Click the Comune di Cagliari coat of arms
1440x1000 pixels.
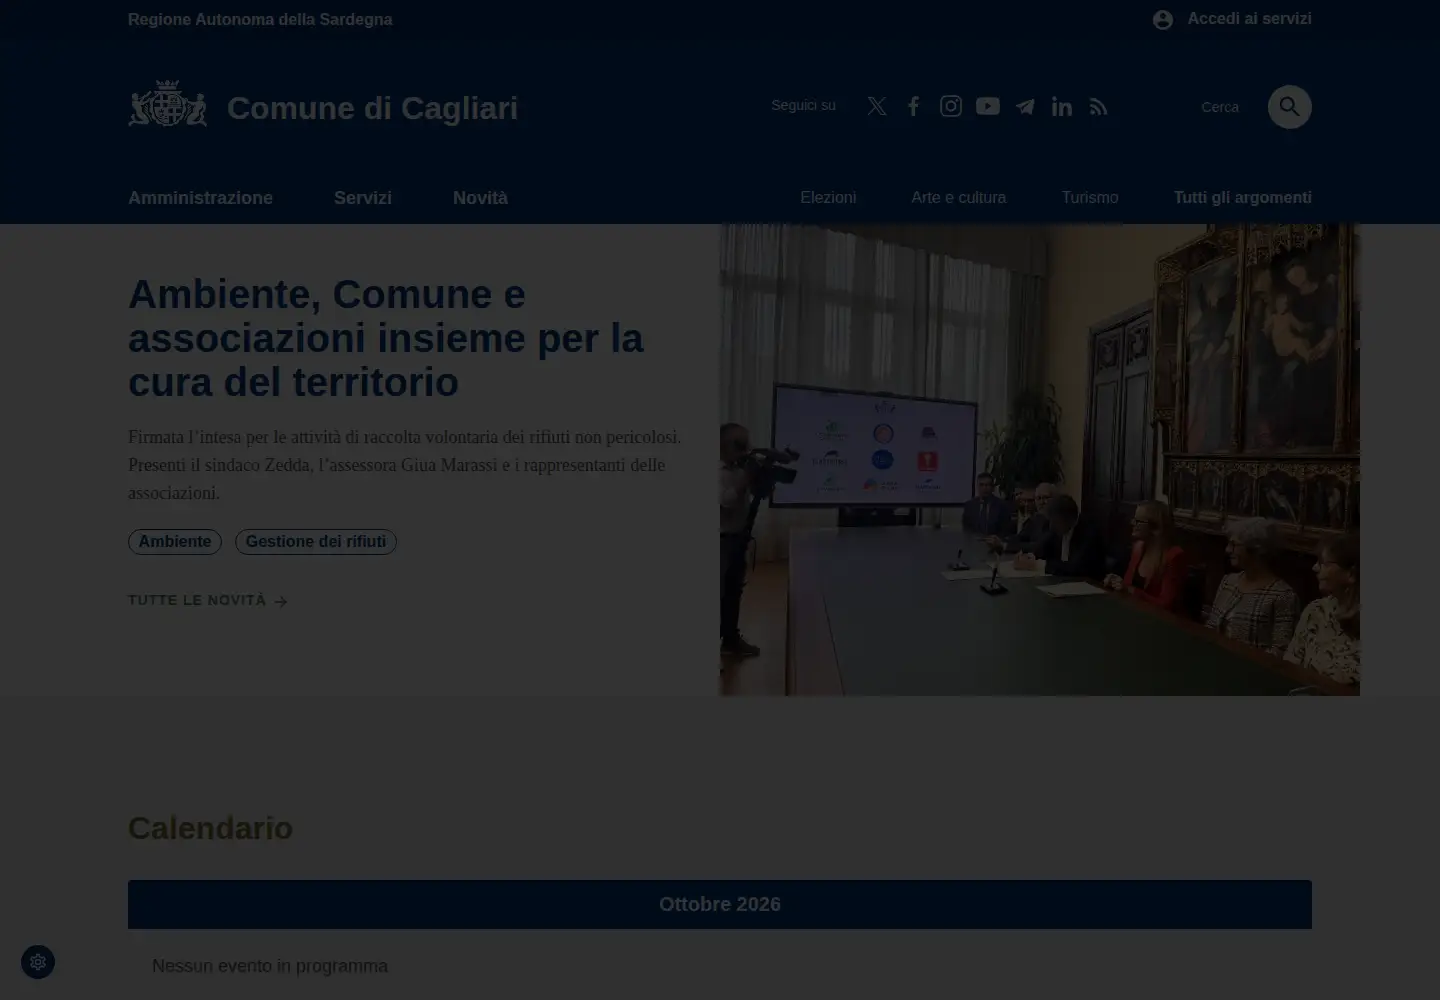click(x=168, y=104)
